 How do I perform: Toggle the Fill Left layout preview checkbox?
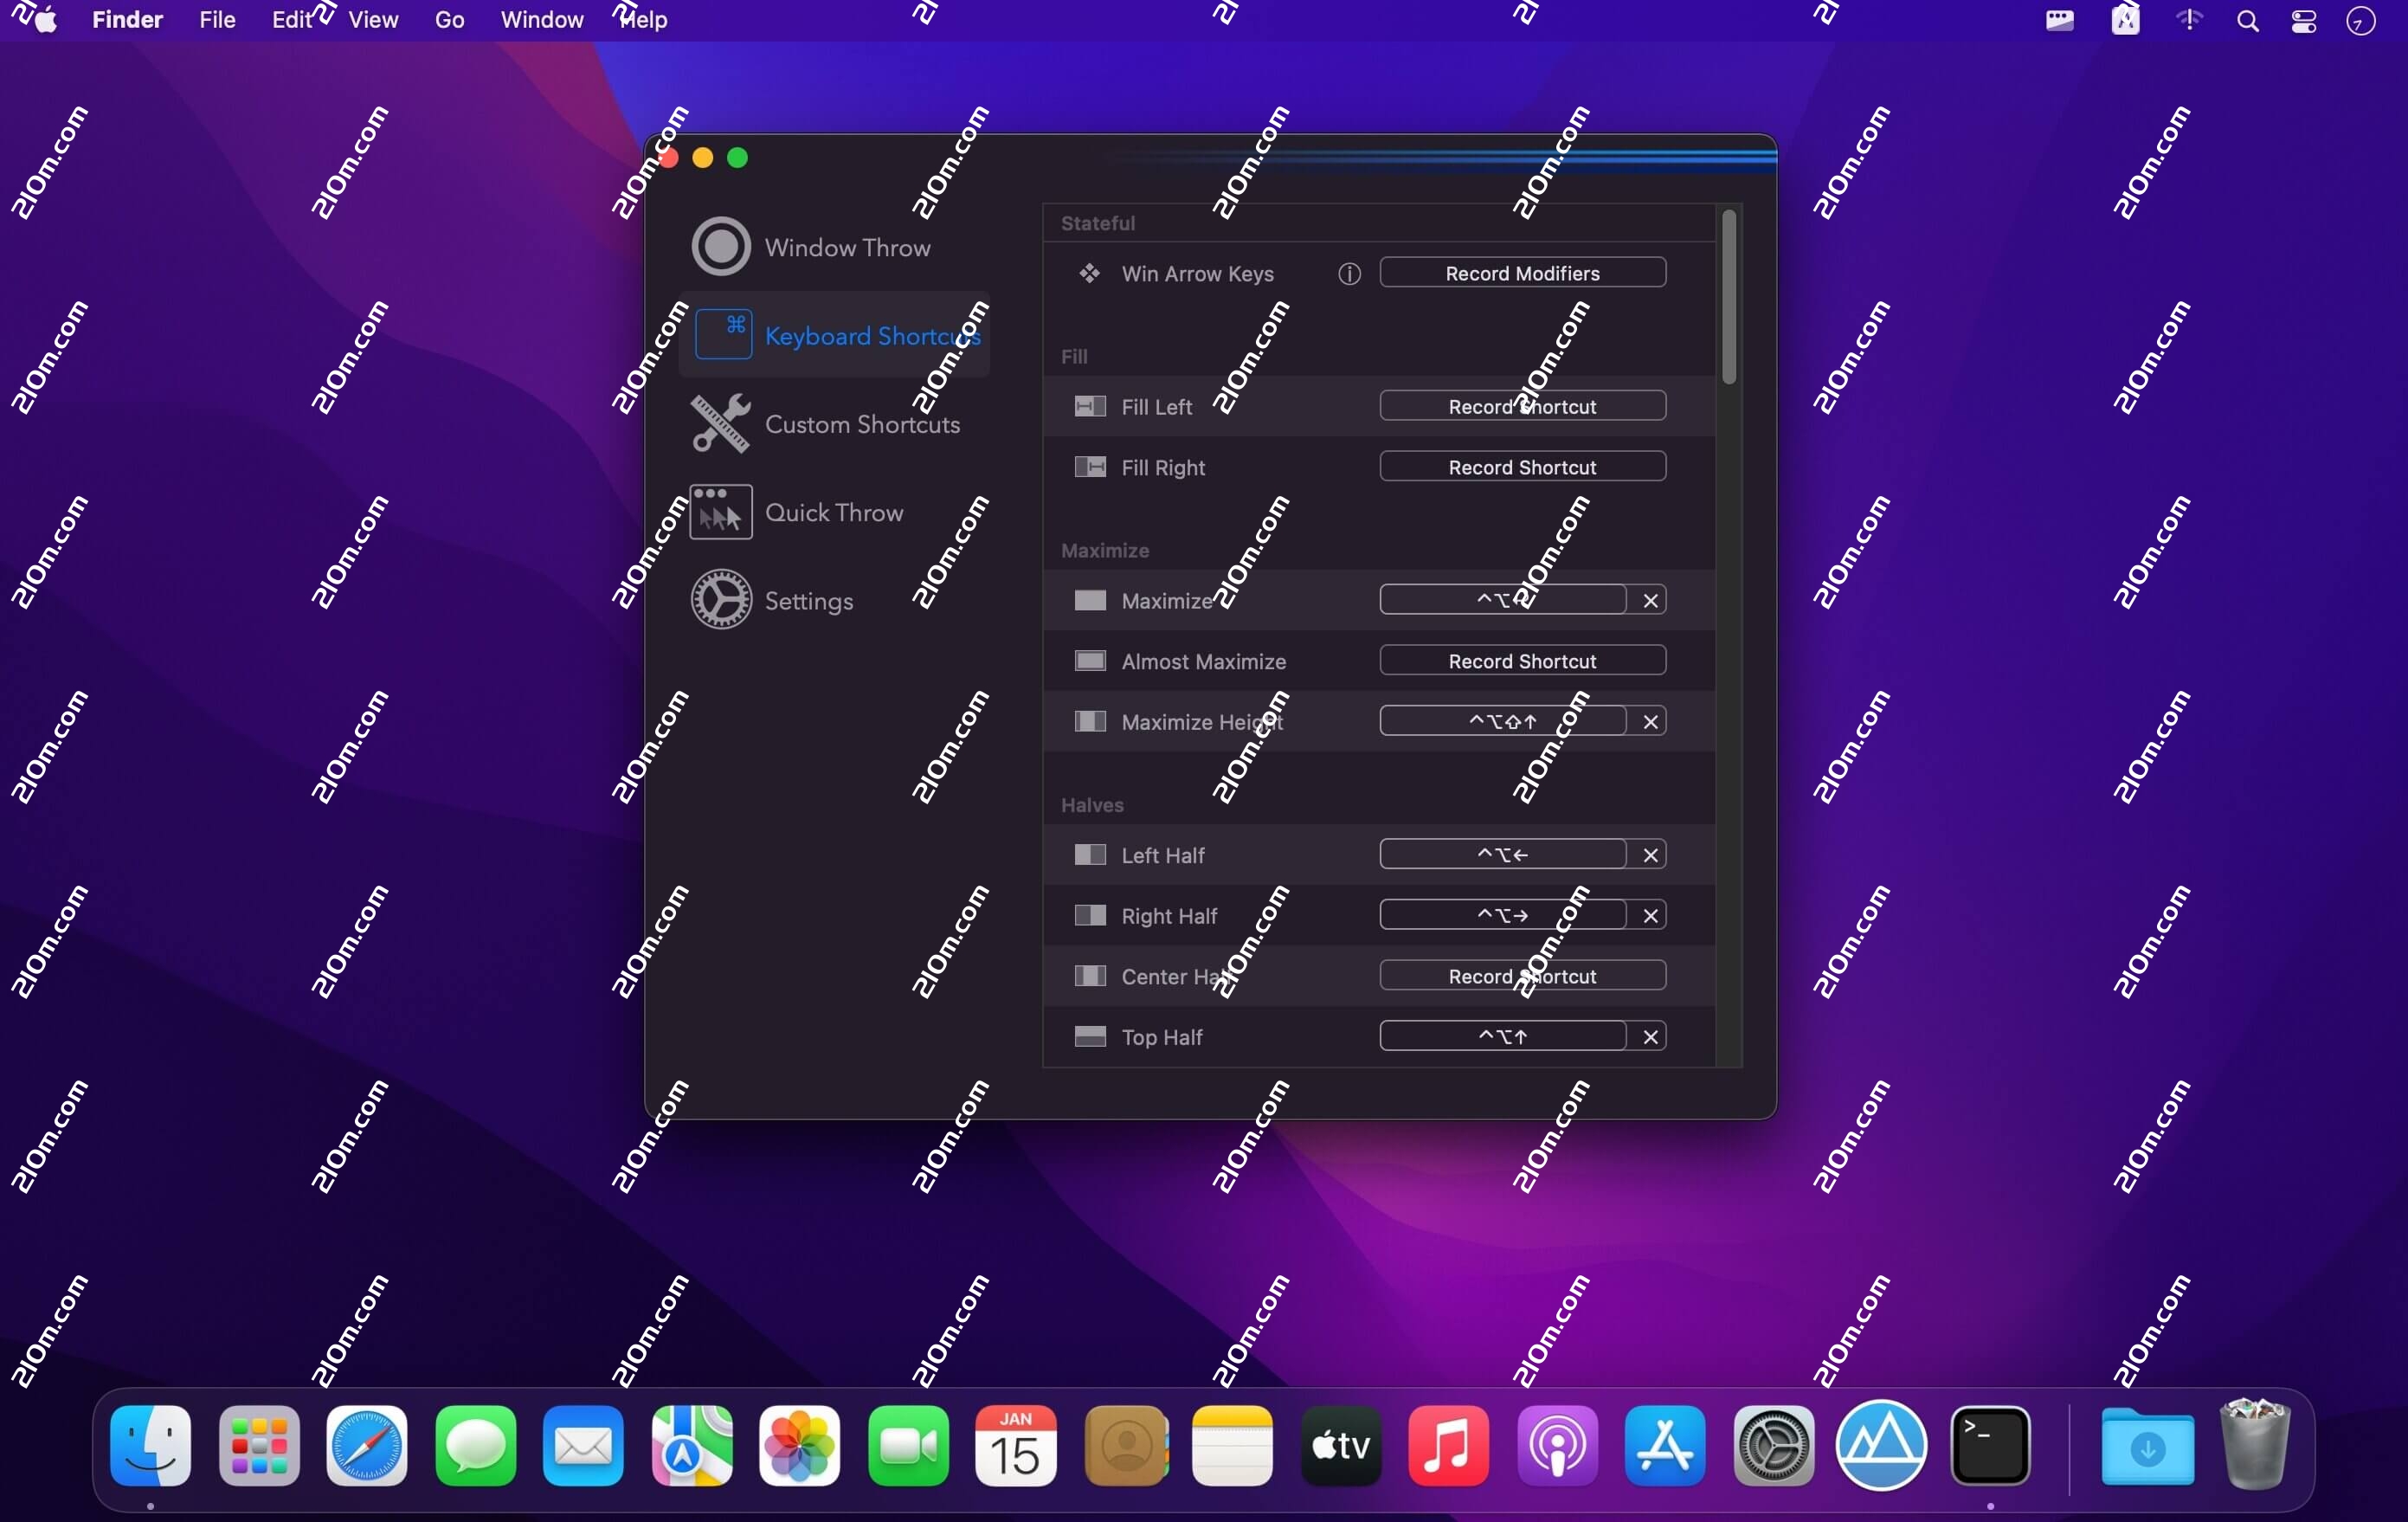point(1090,406)
